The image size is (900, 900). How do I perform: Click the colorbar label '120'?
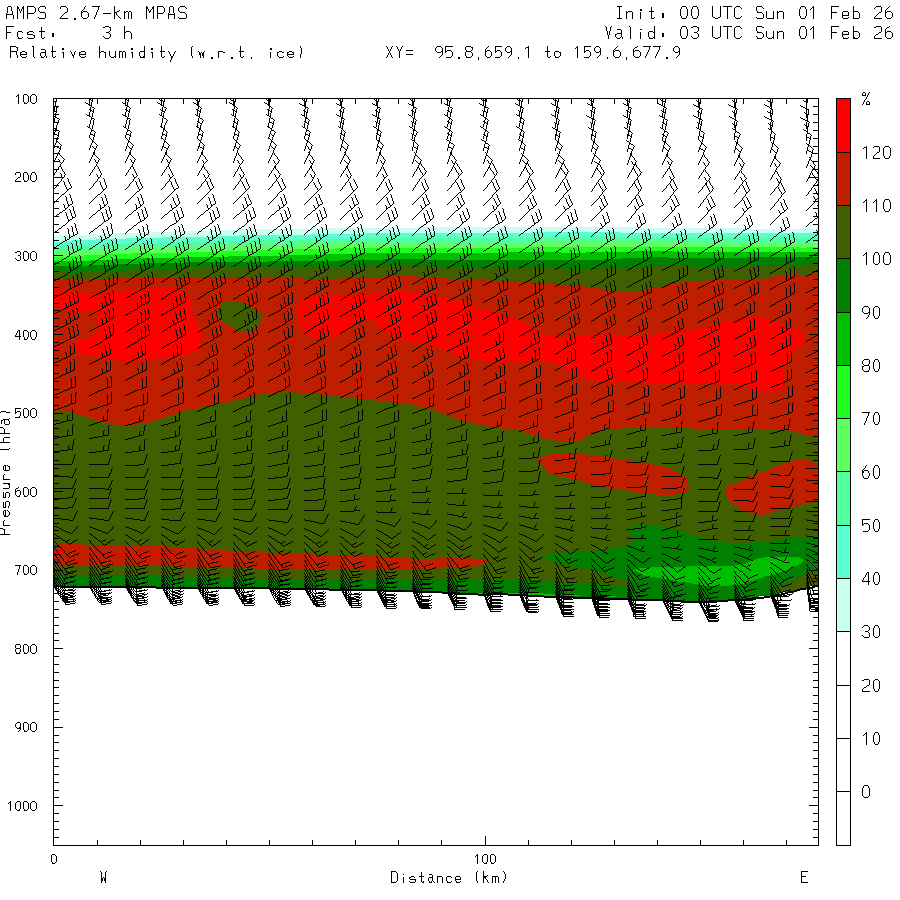(876, 153)
